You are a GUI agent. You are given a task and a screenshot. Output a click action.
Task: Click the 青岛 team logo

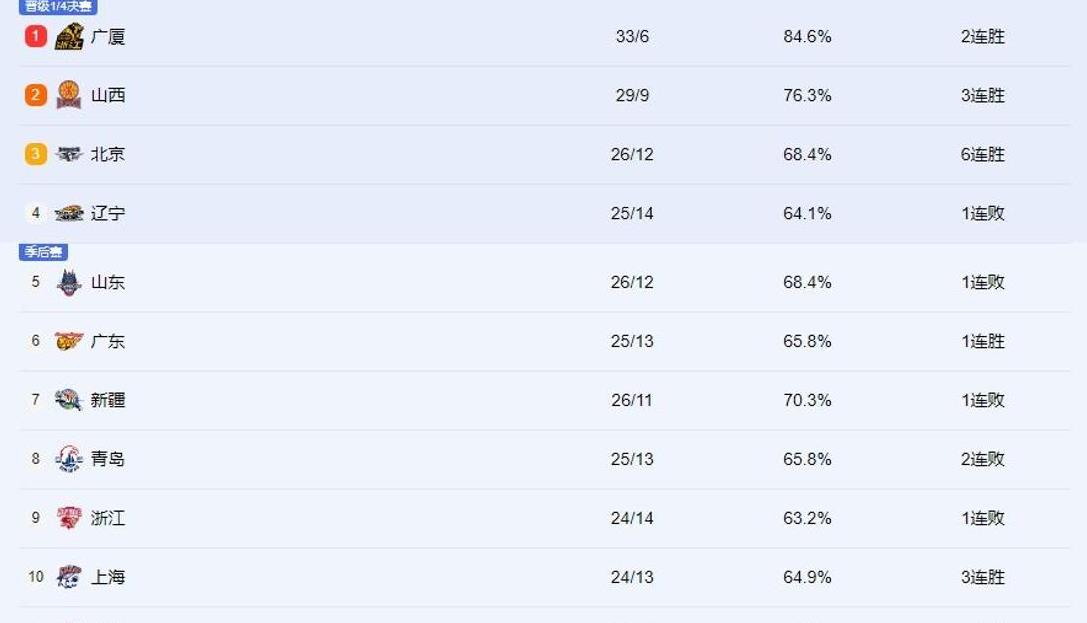click(x=69, y=459)
